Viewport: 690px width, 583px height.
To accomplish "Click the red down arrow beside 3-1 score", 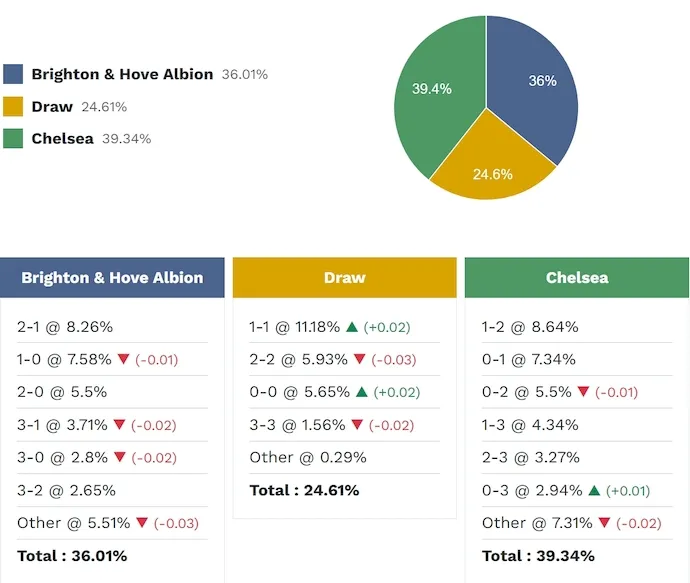I will [x=119, y=425].
